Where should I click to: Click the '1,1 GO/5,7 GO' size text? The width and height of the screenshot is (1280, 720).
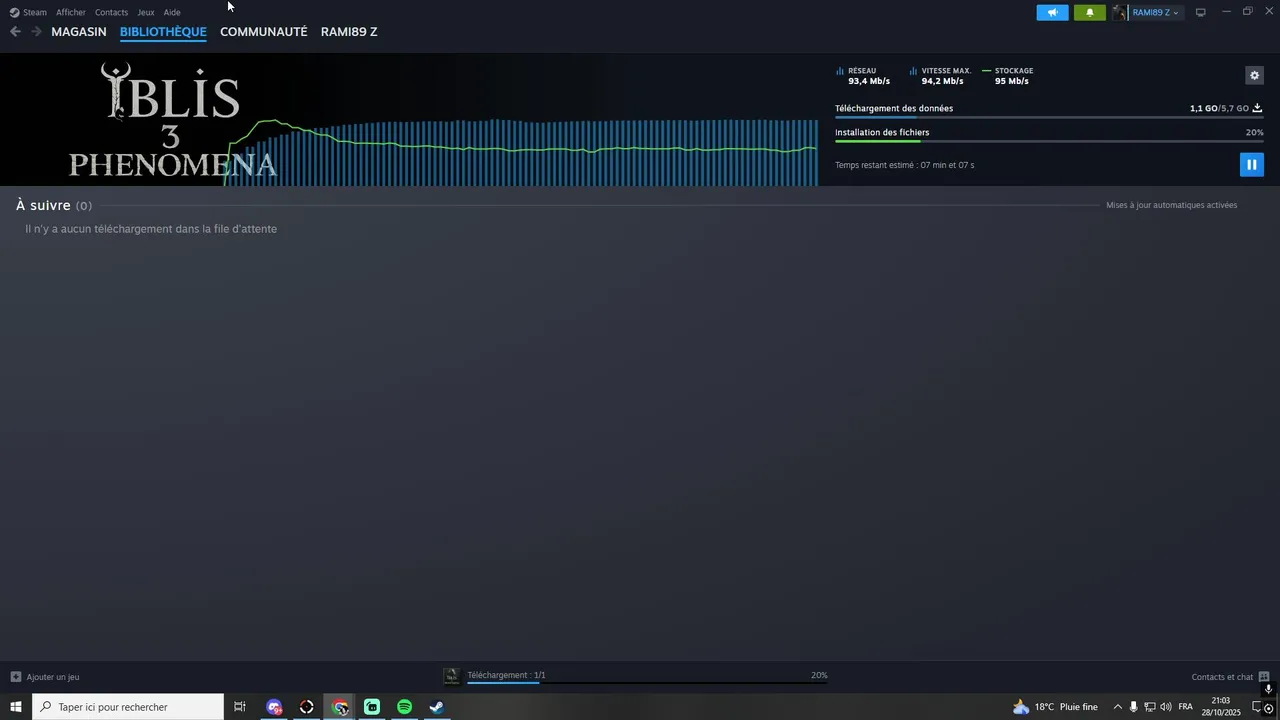tap(1219, 108)
